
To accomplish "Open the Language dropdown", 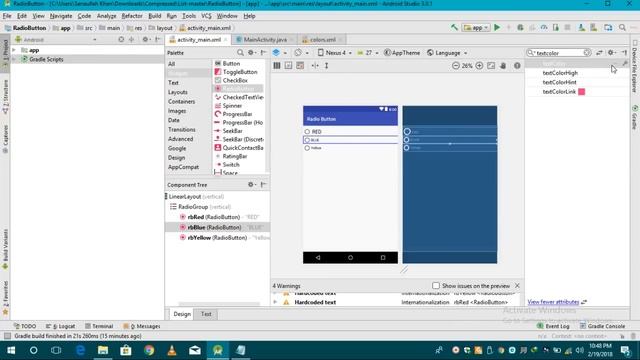I will pos(447,53).
